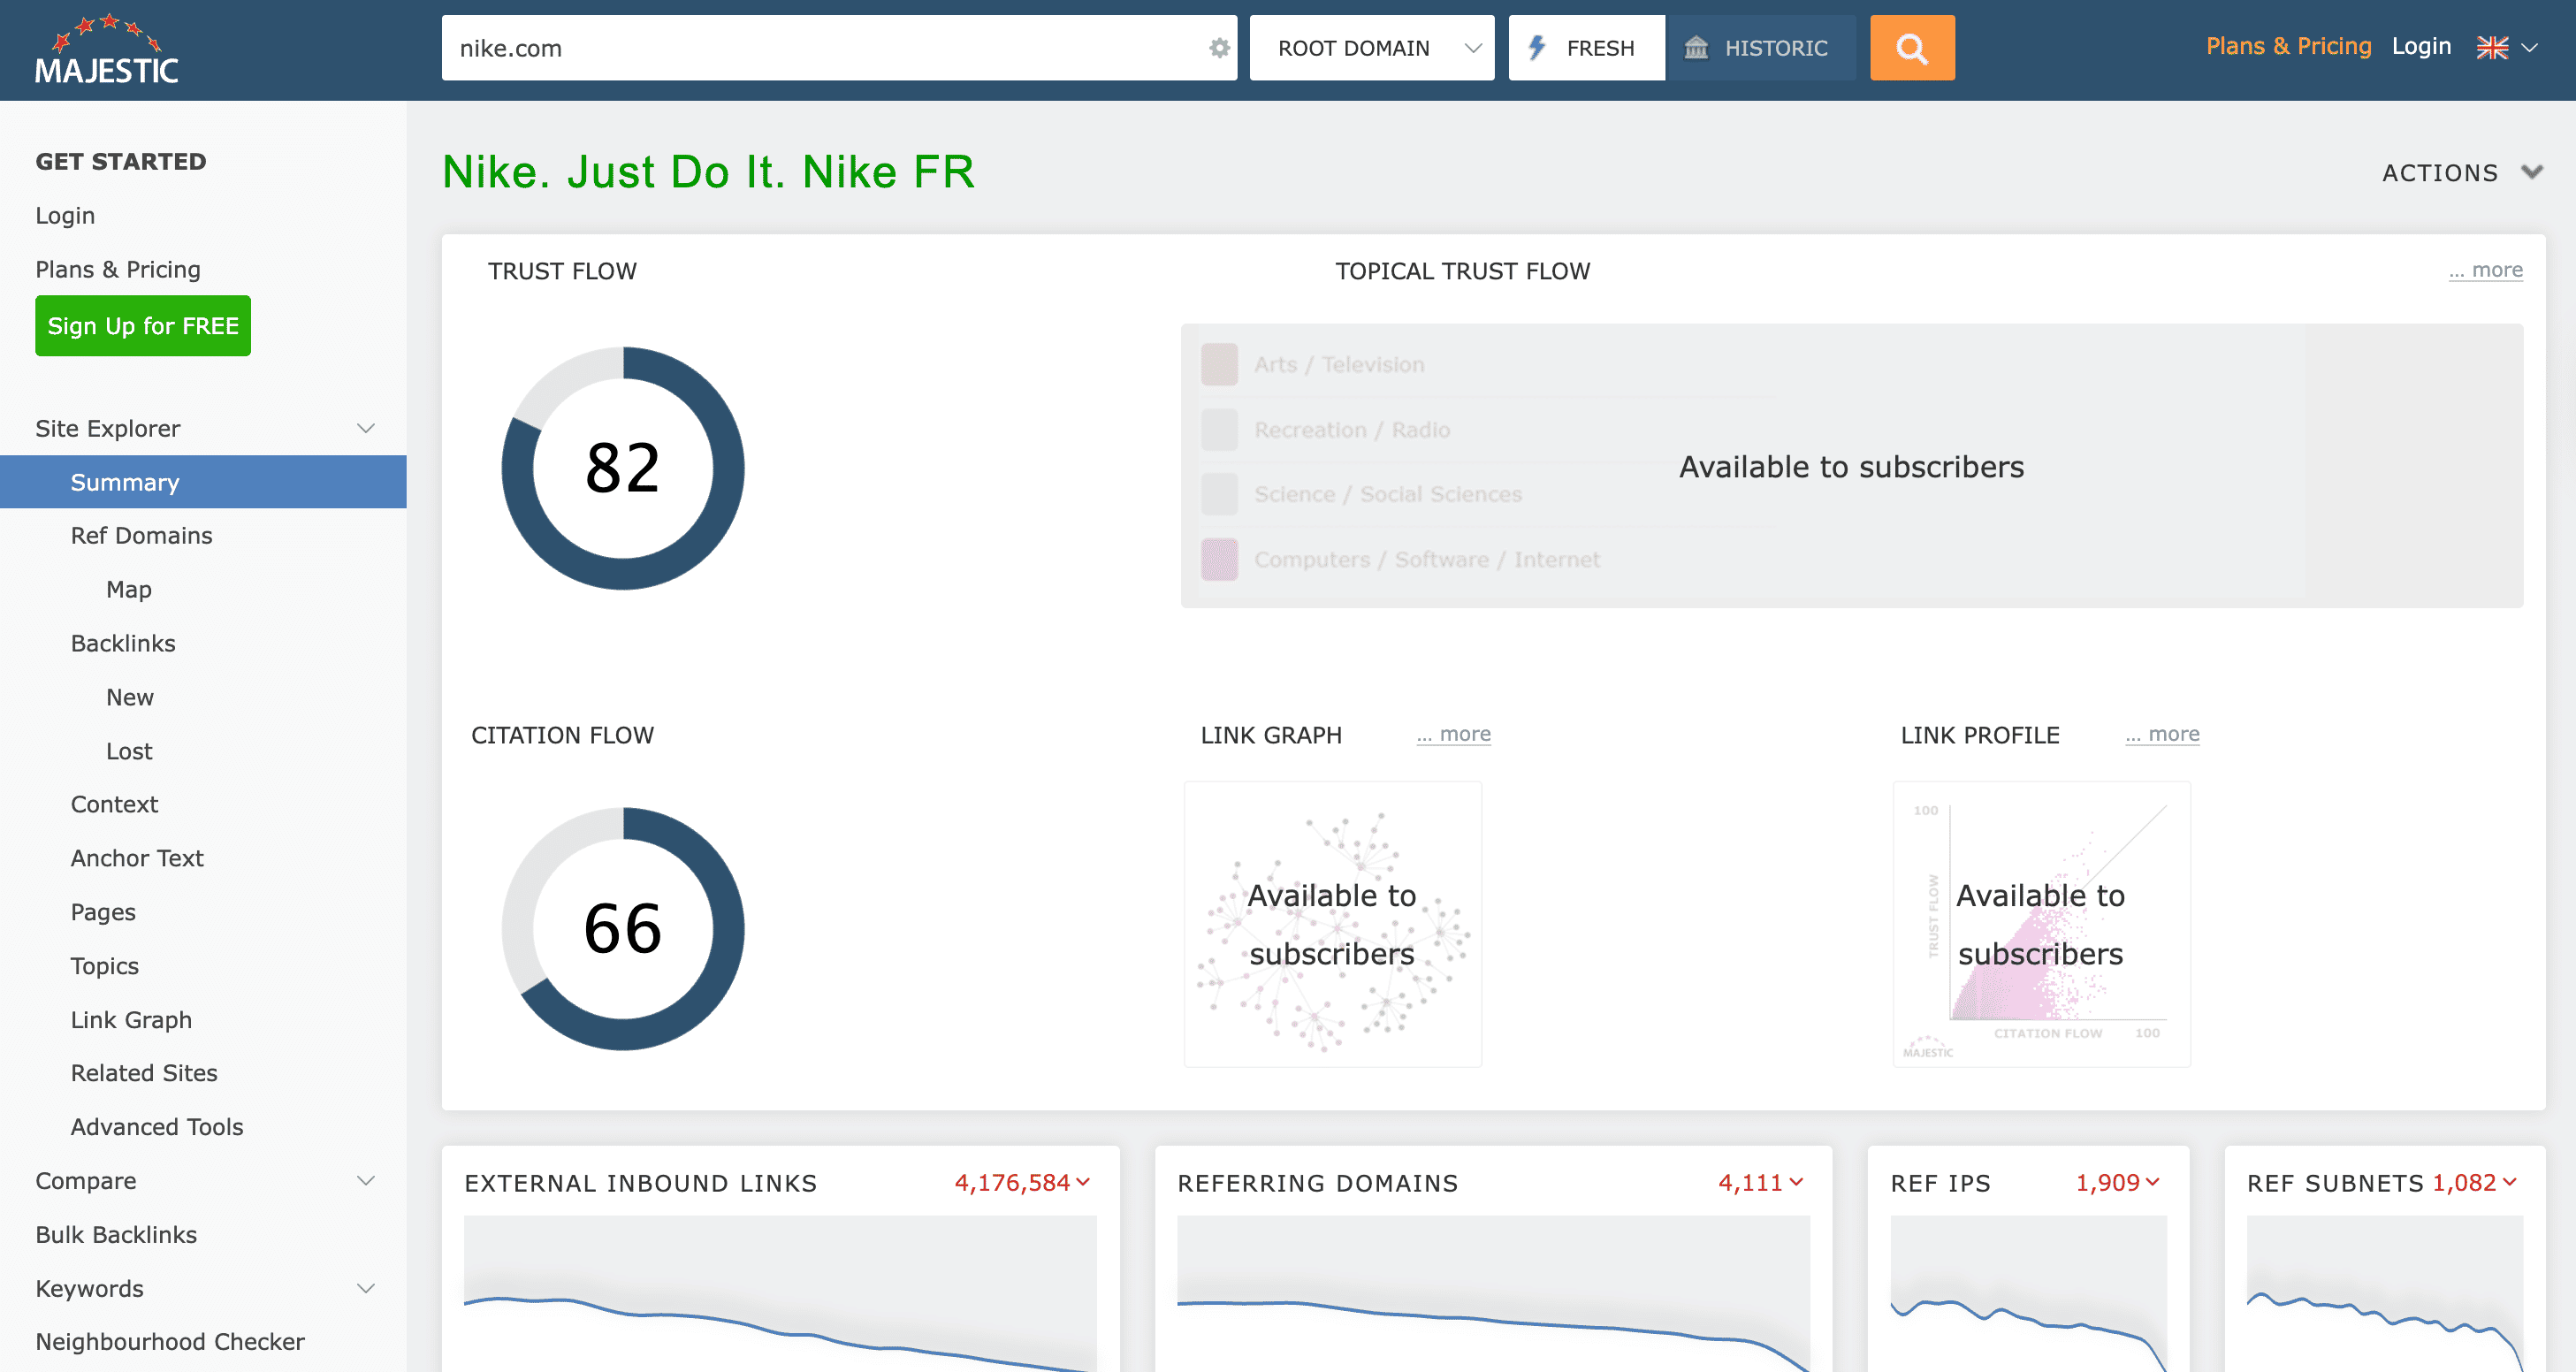
Task: Expand the Compare section
Action: pyautogui.click(x=365, y=1181)
